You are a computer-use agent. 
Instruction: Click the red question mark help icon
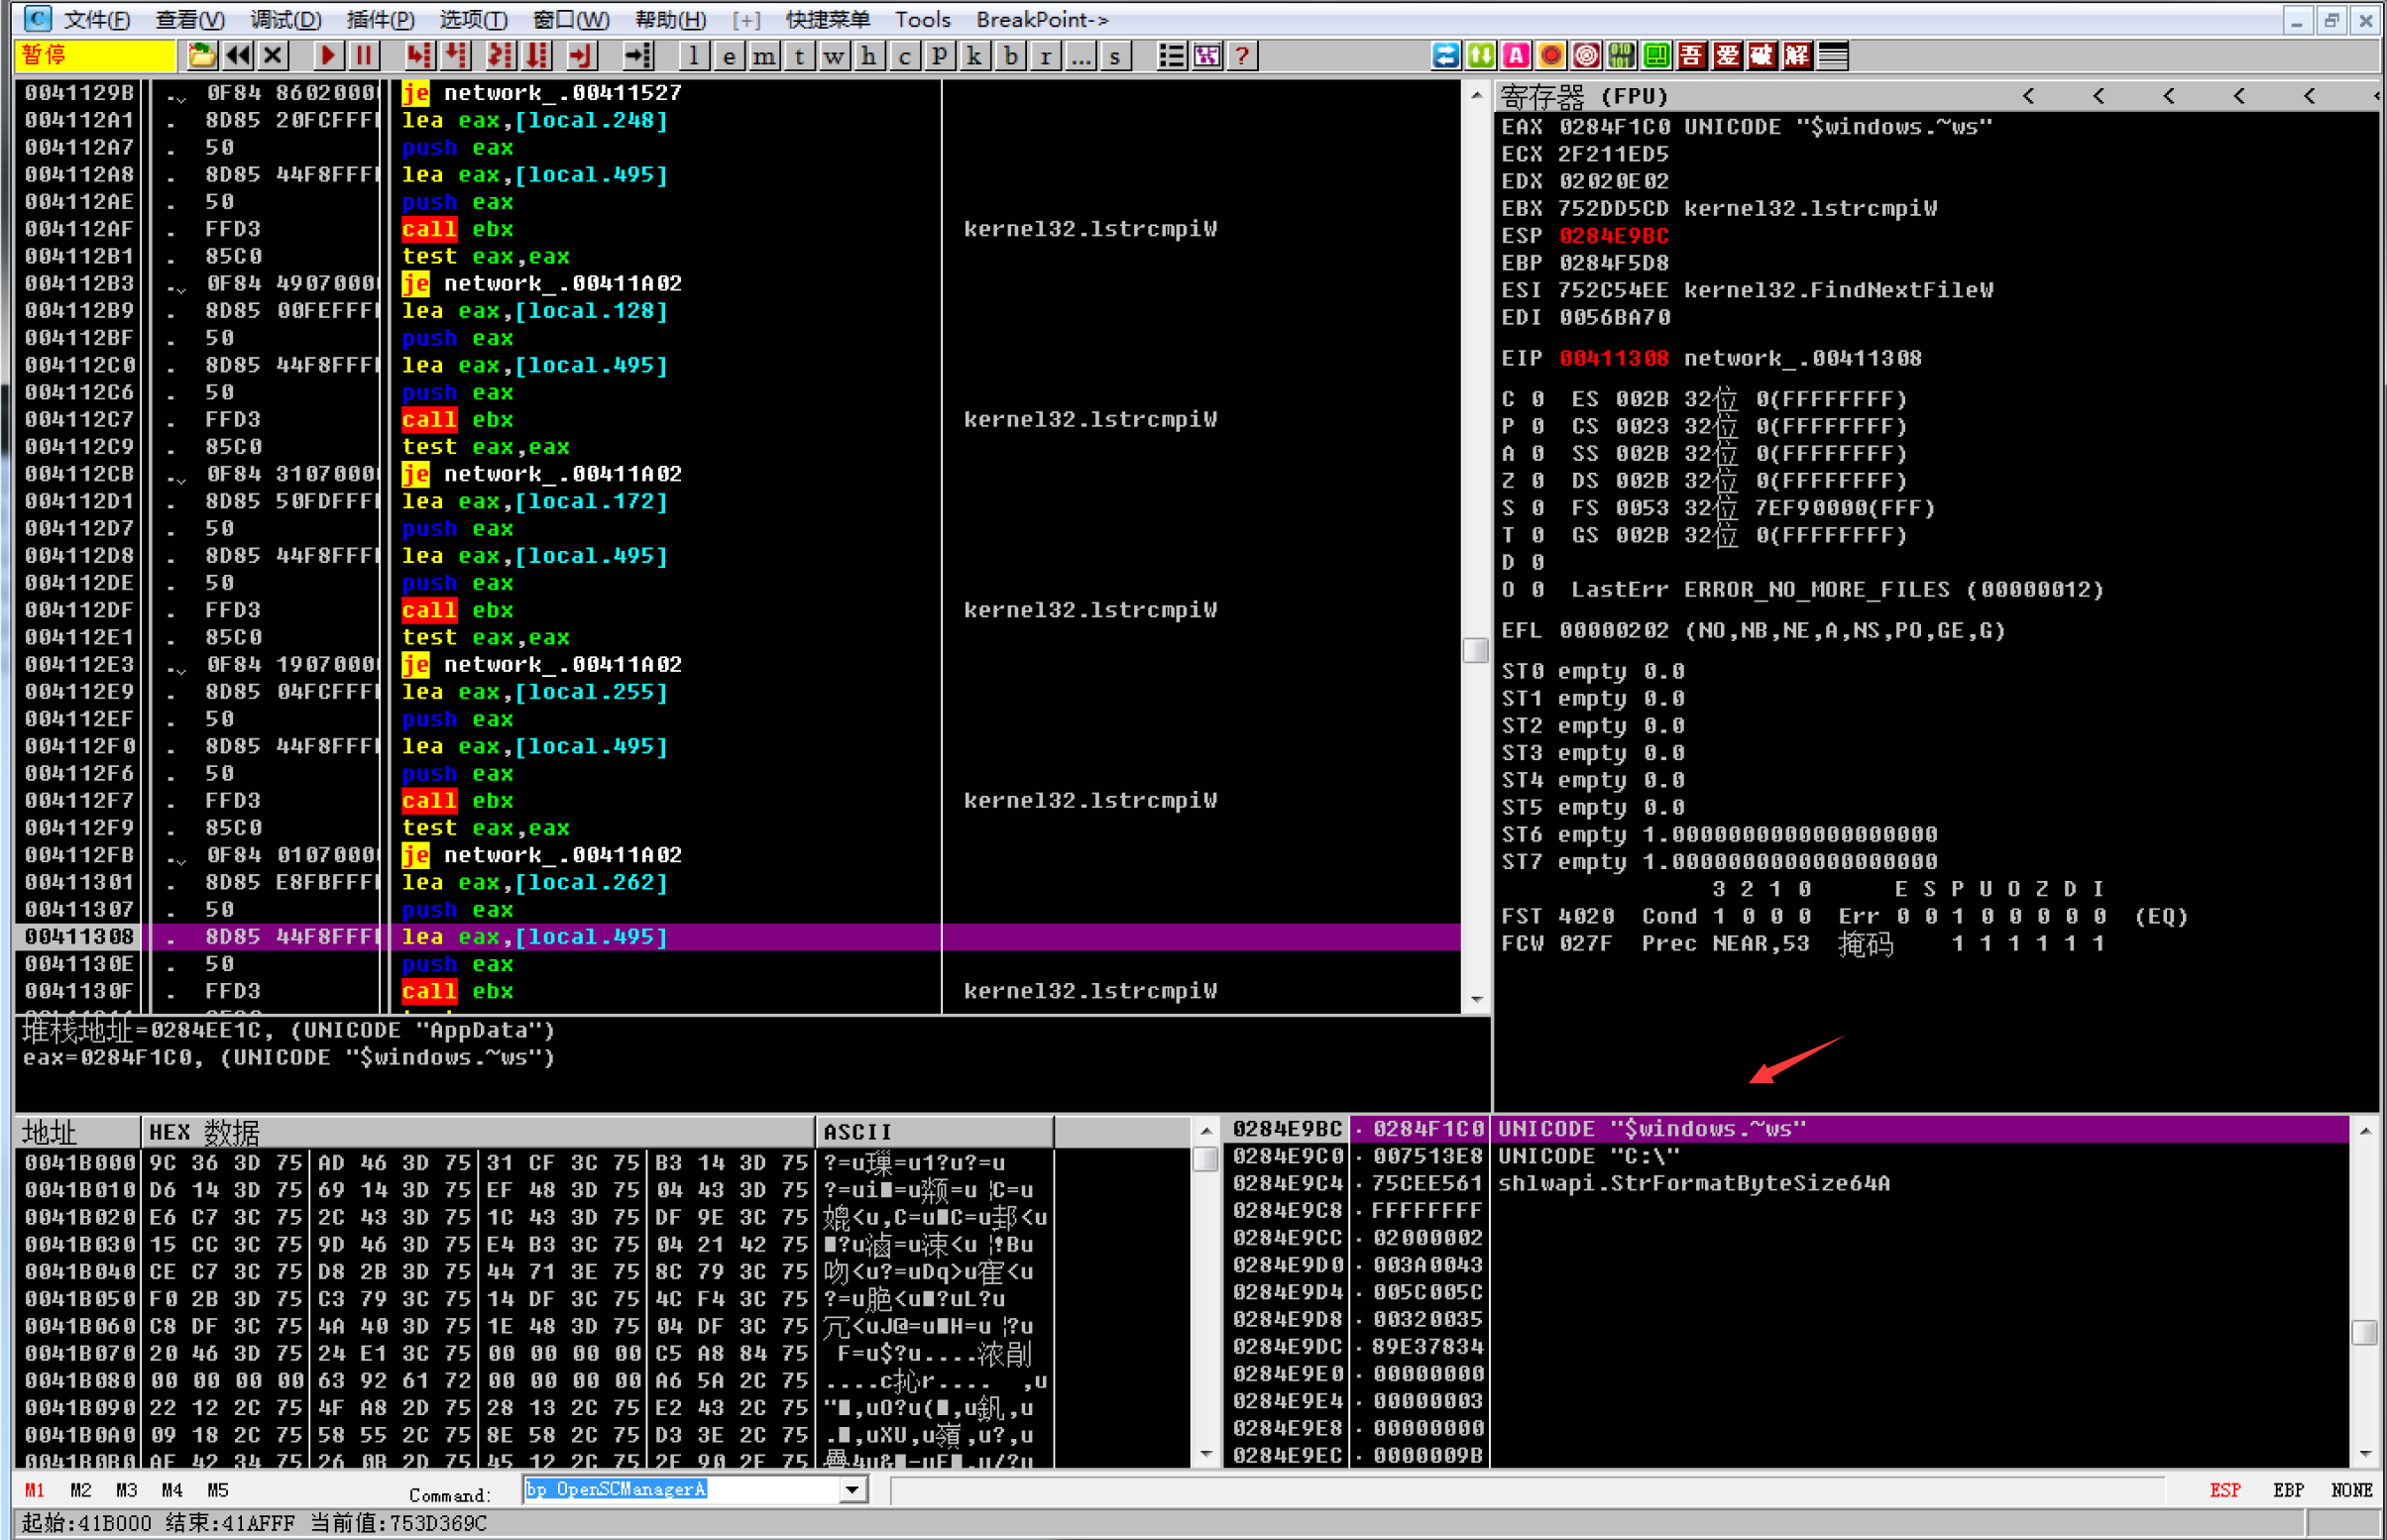pyautogui.click(x=1242, y=56)
